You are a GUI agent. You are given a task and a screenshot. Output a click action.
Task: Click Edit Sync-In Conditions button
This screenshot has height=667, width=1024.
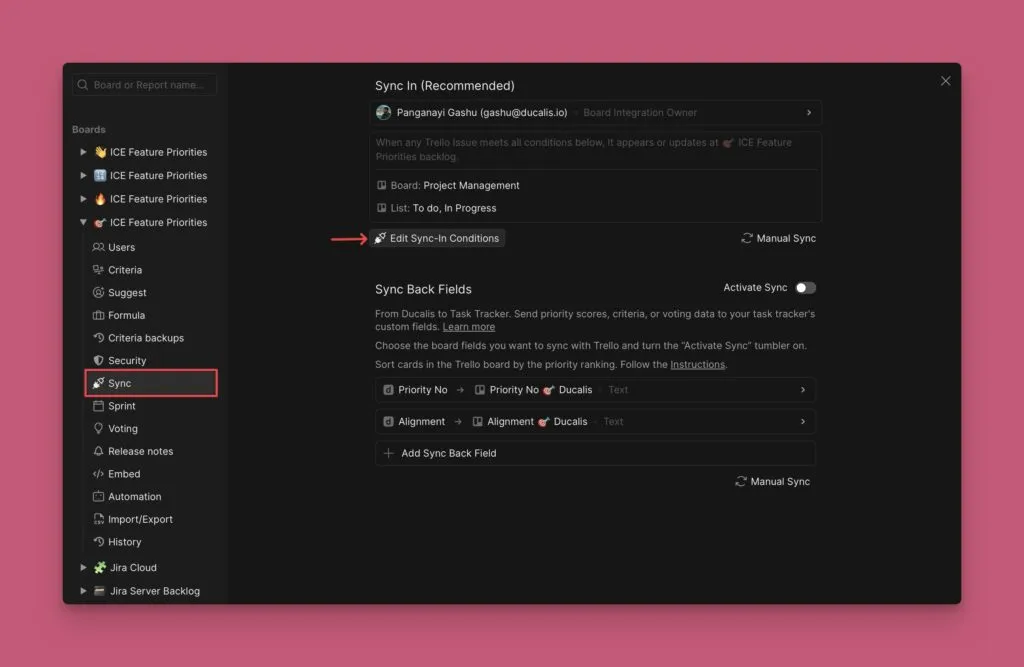437,238
